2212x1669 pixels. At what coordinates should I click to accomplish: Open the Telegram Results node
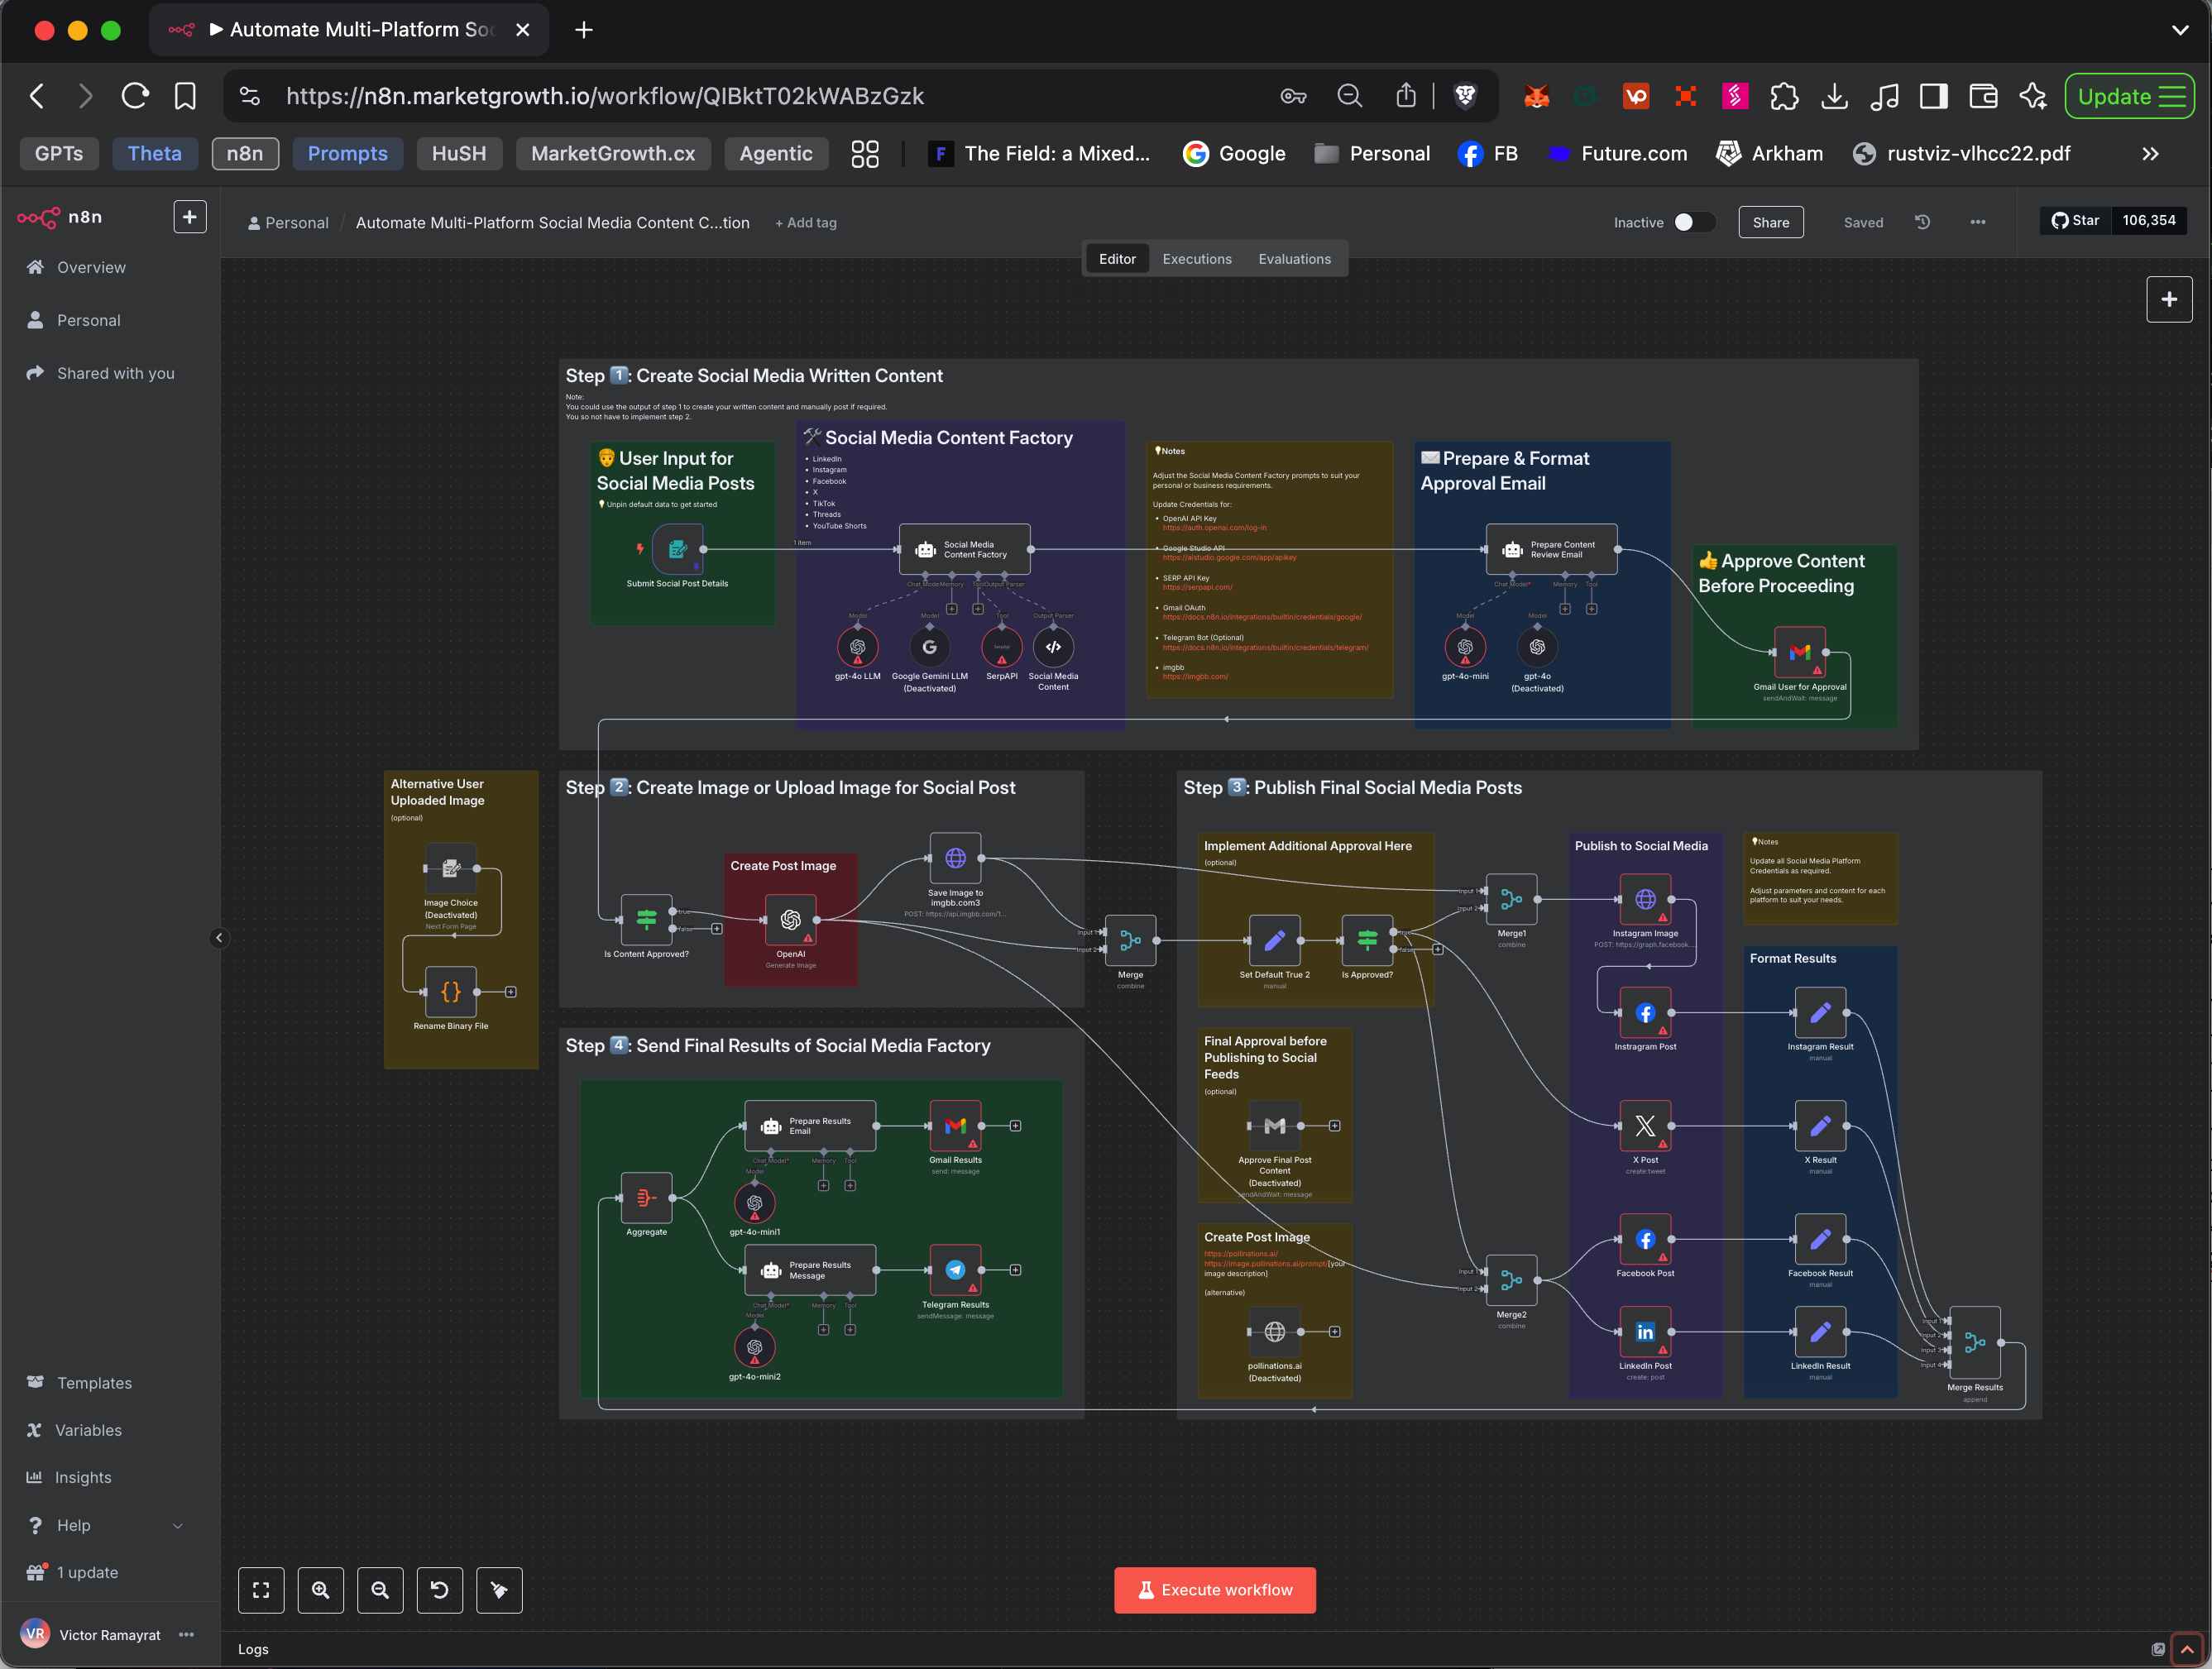coord(955,1270)
